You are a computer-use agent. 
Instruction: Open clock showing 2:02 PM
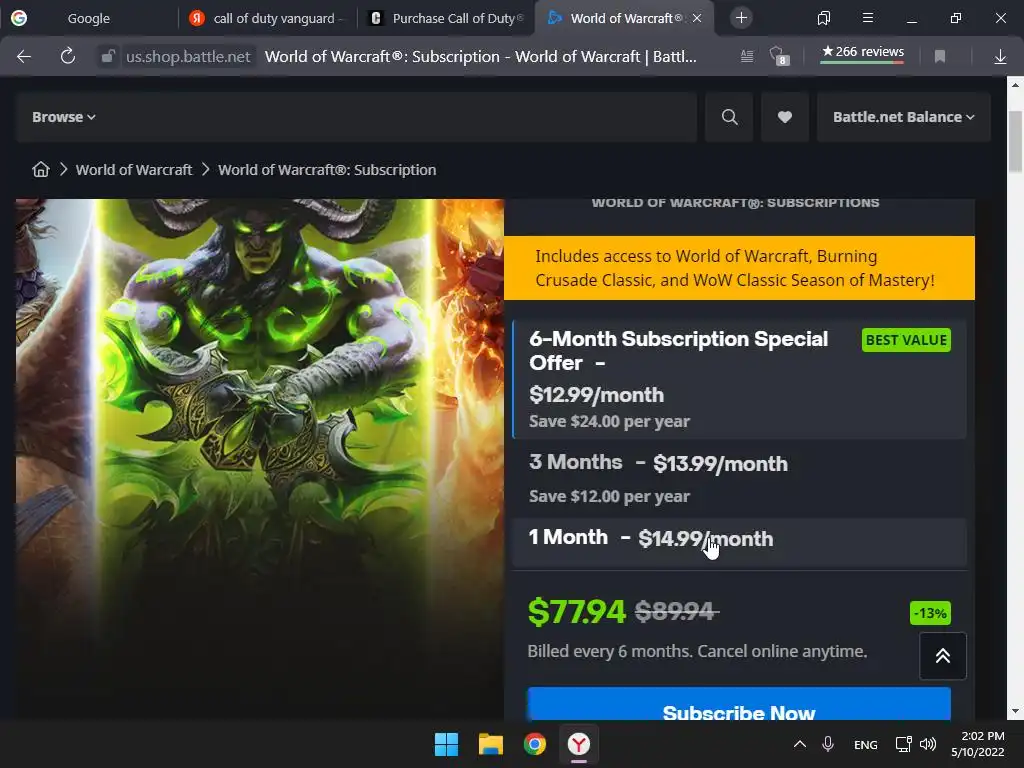[x=978, y=744]
